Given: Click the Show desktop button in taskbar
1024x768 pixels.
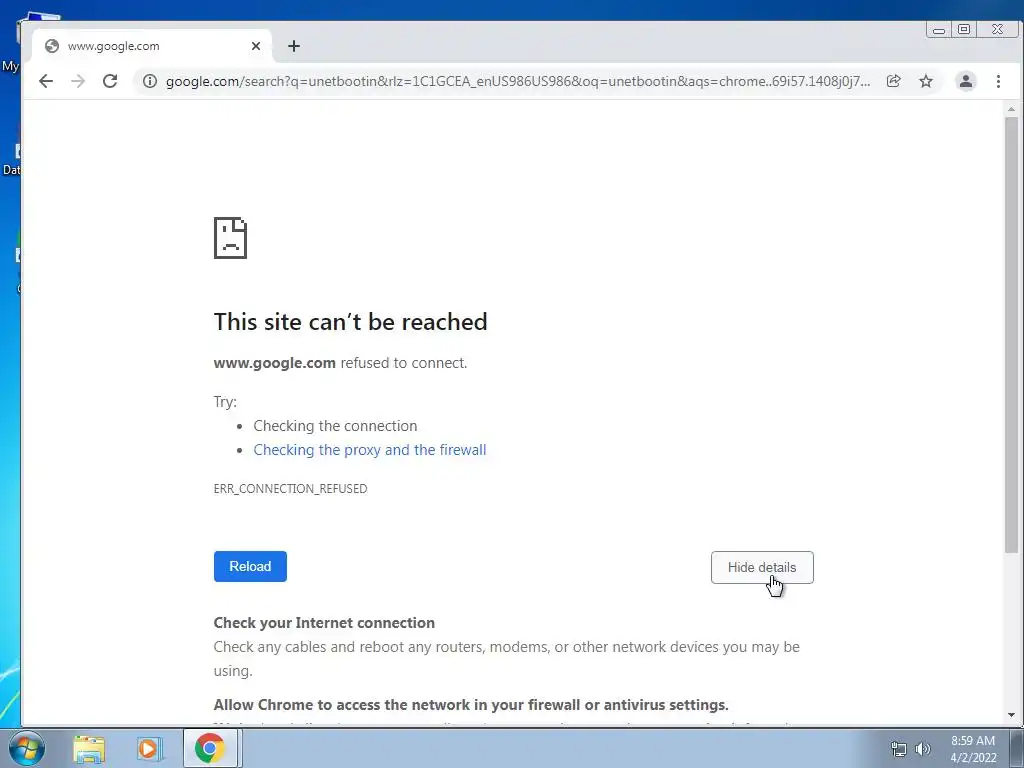Looking at the screenshot, I should [x=1017, y=749].
